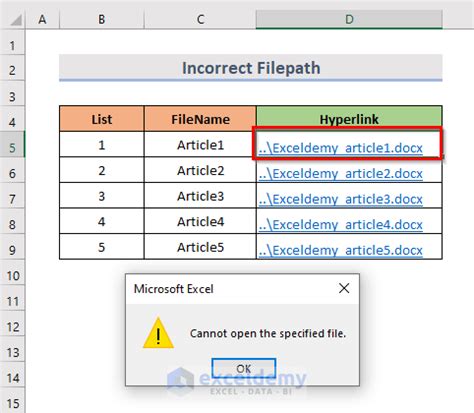This screenshot has width=474, height=413.
Task: Open the Exceldemy_article1.docx hyperlink
Action: click(x=341, y=148)
